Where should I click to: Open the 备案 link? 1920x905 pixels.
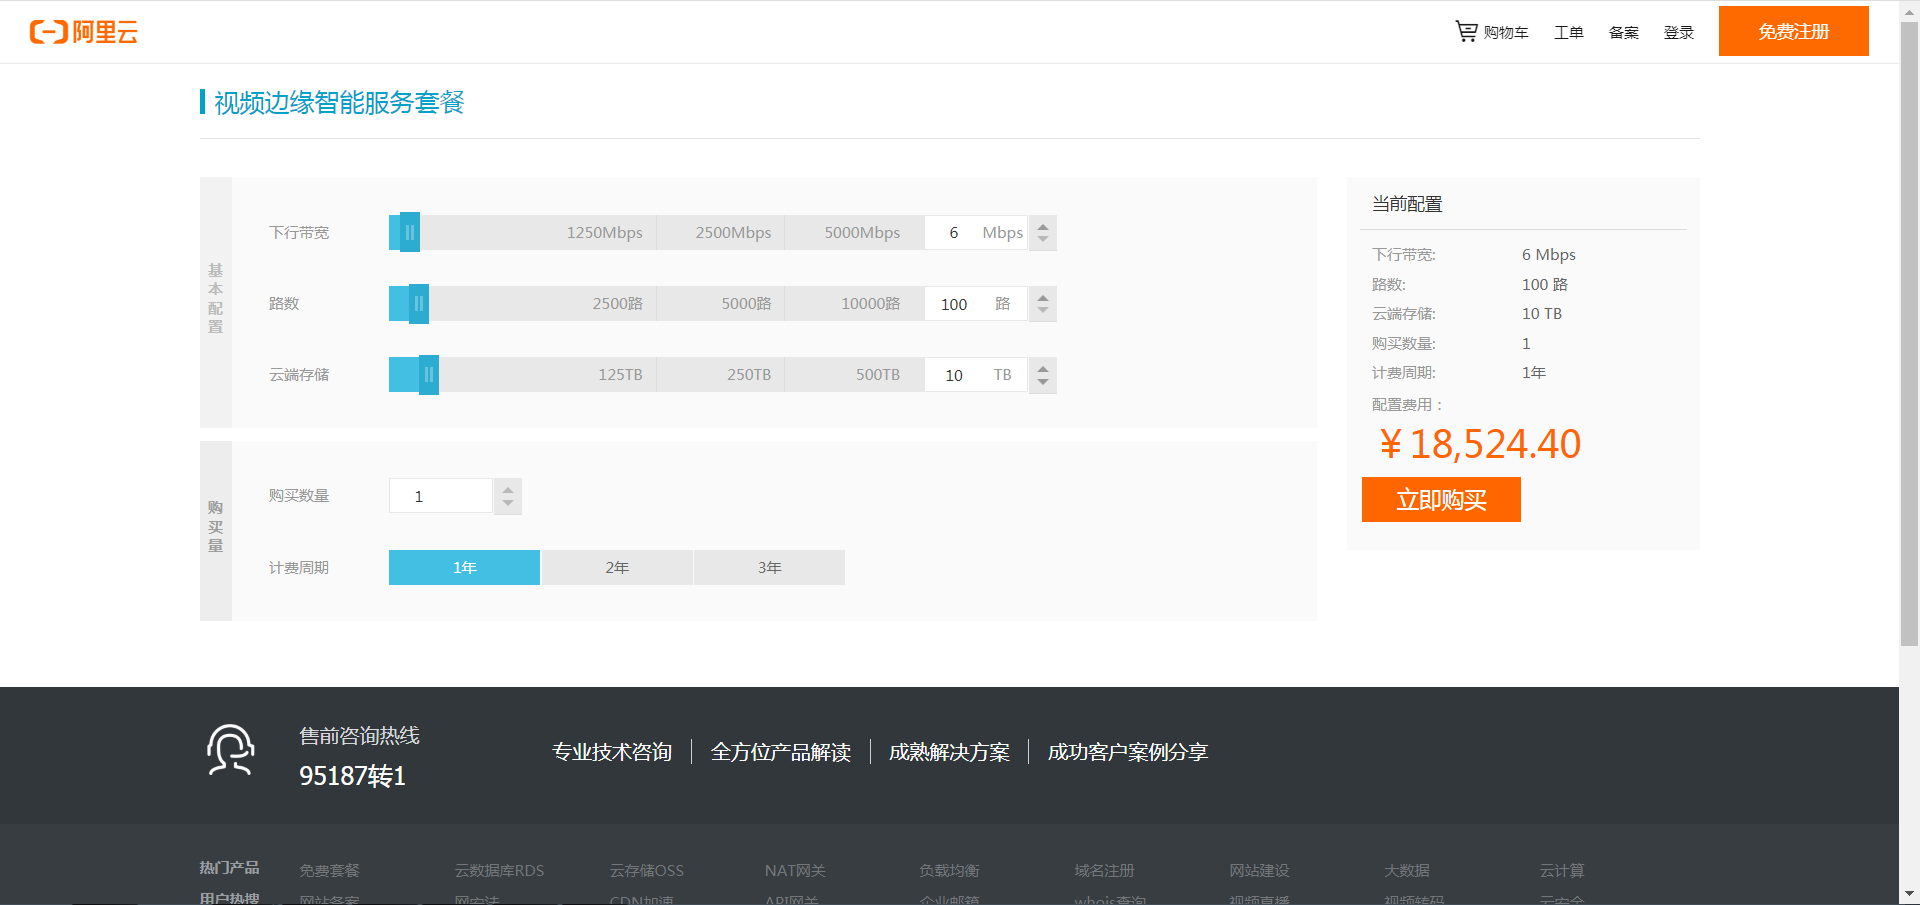[x=1623, y=32]
